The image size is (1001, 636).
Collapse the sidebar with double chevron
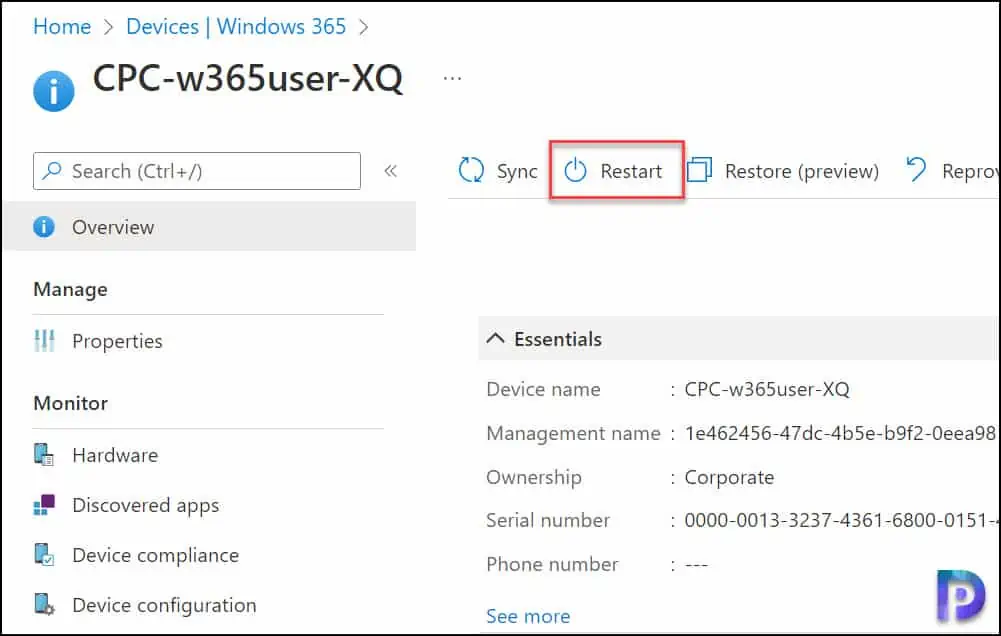pos(391,170)
